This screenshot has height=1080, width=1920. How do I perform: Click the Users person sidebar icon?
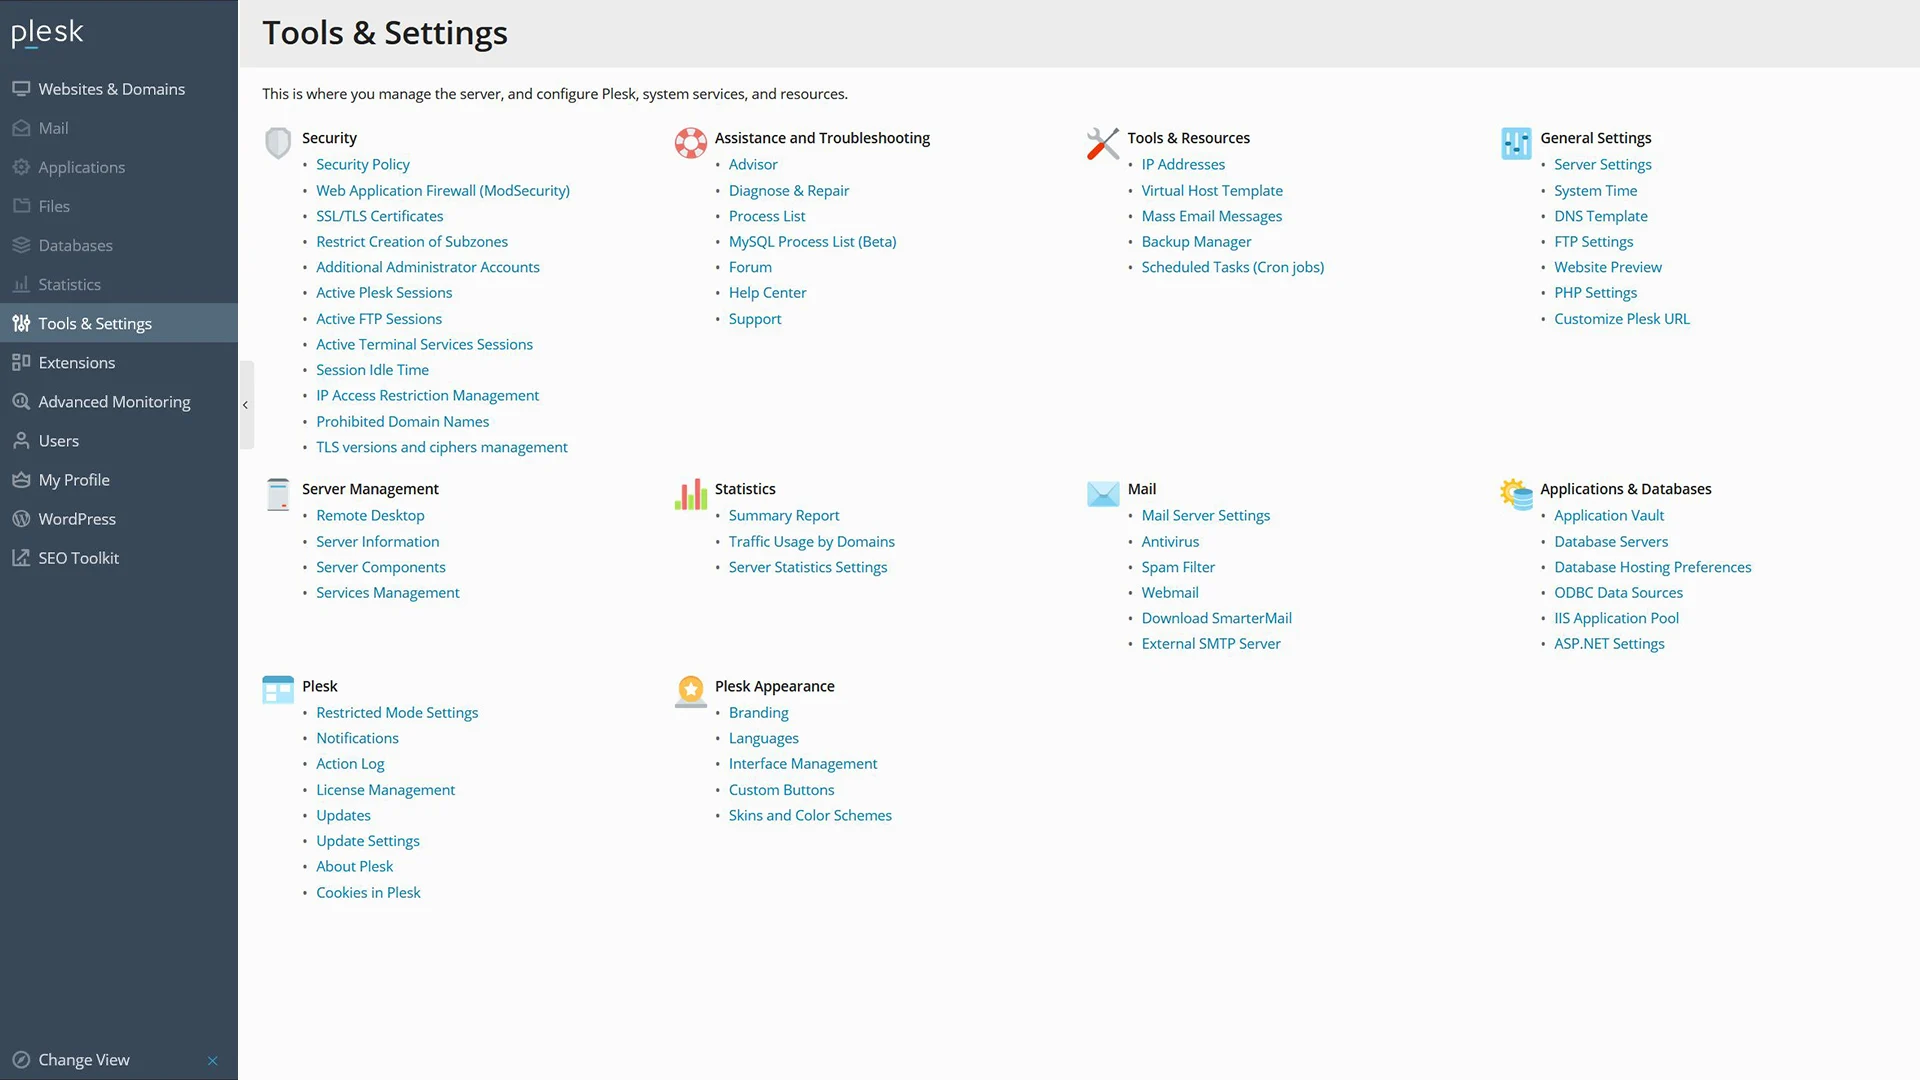[x=21, y=440]
